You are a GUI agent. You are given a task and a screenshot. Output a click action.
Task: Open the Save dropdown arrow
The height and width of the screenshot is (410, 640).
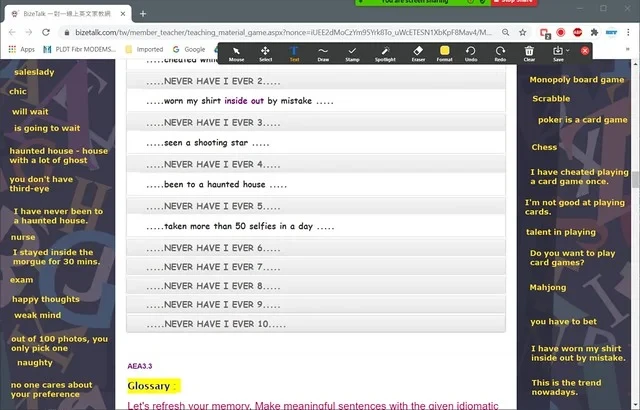coord(567,51)
